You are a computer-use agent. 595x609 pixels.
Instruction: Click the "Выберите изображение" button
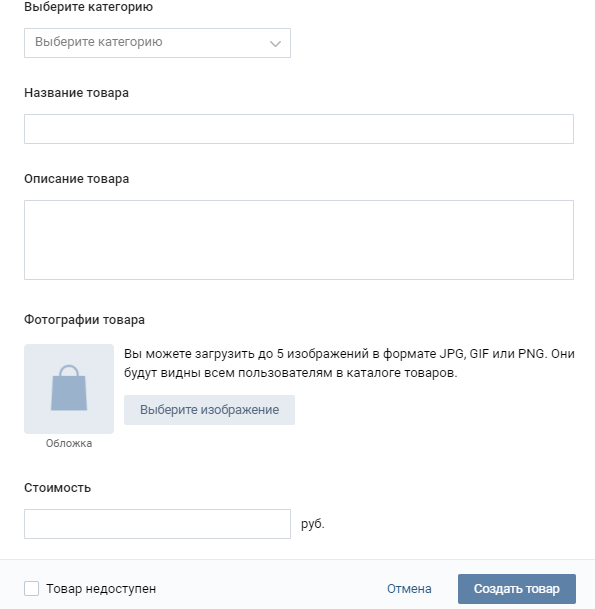(x=209, y=410)
